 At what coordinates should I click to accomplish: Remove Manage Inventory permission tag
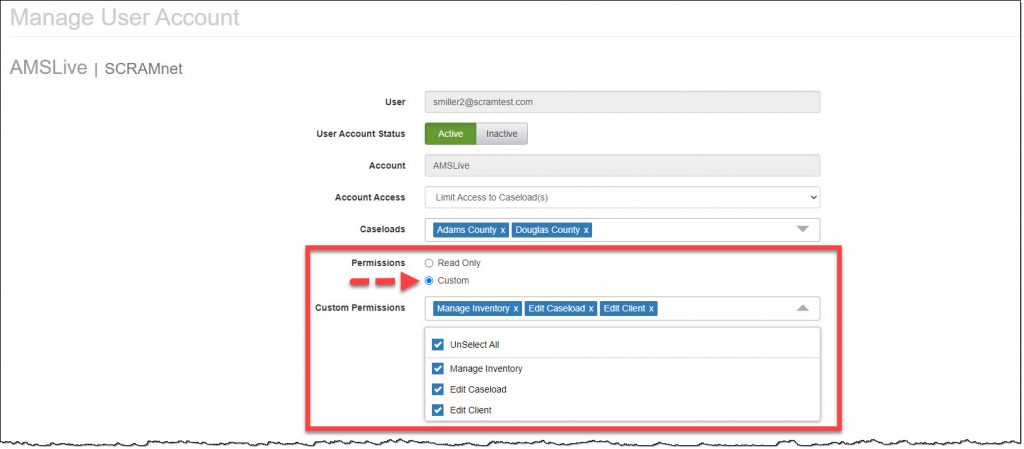pos(516,309)
